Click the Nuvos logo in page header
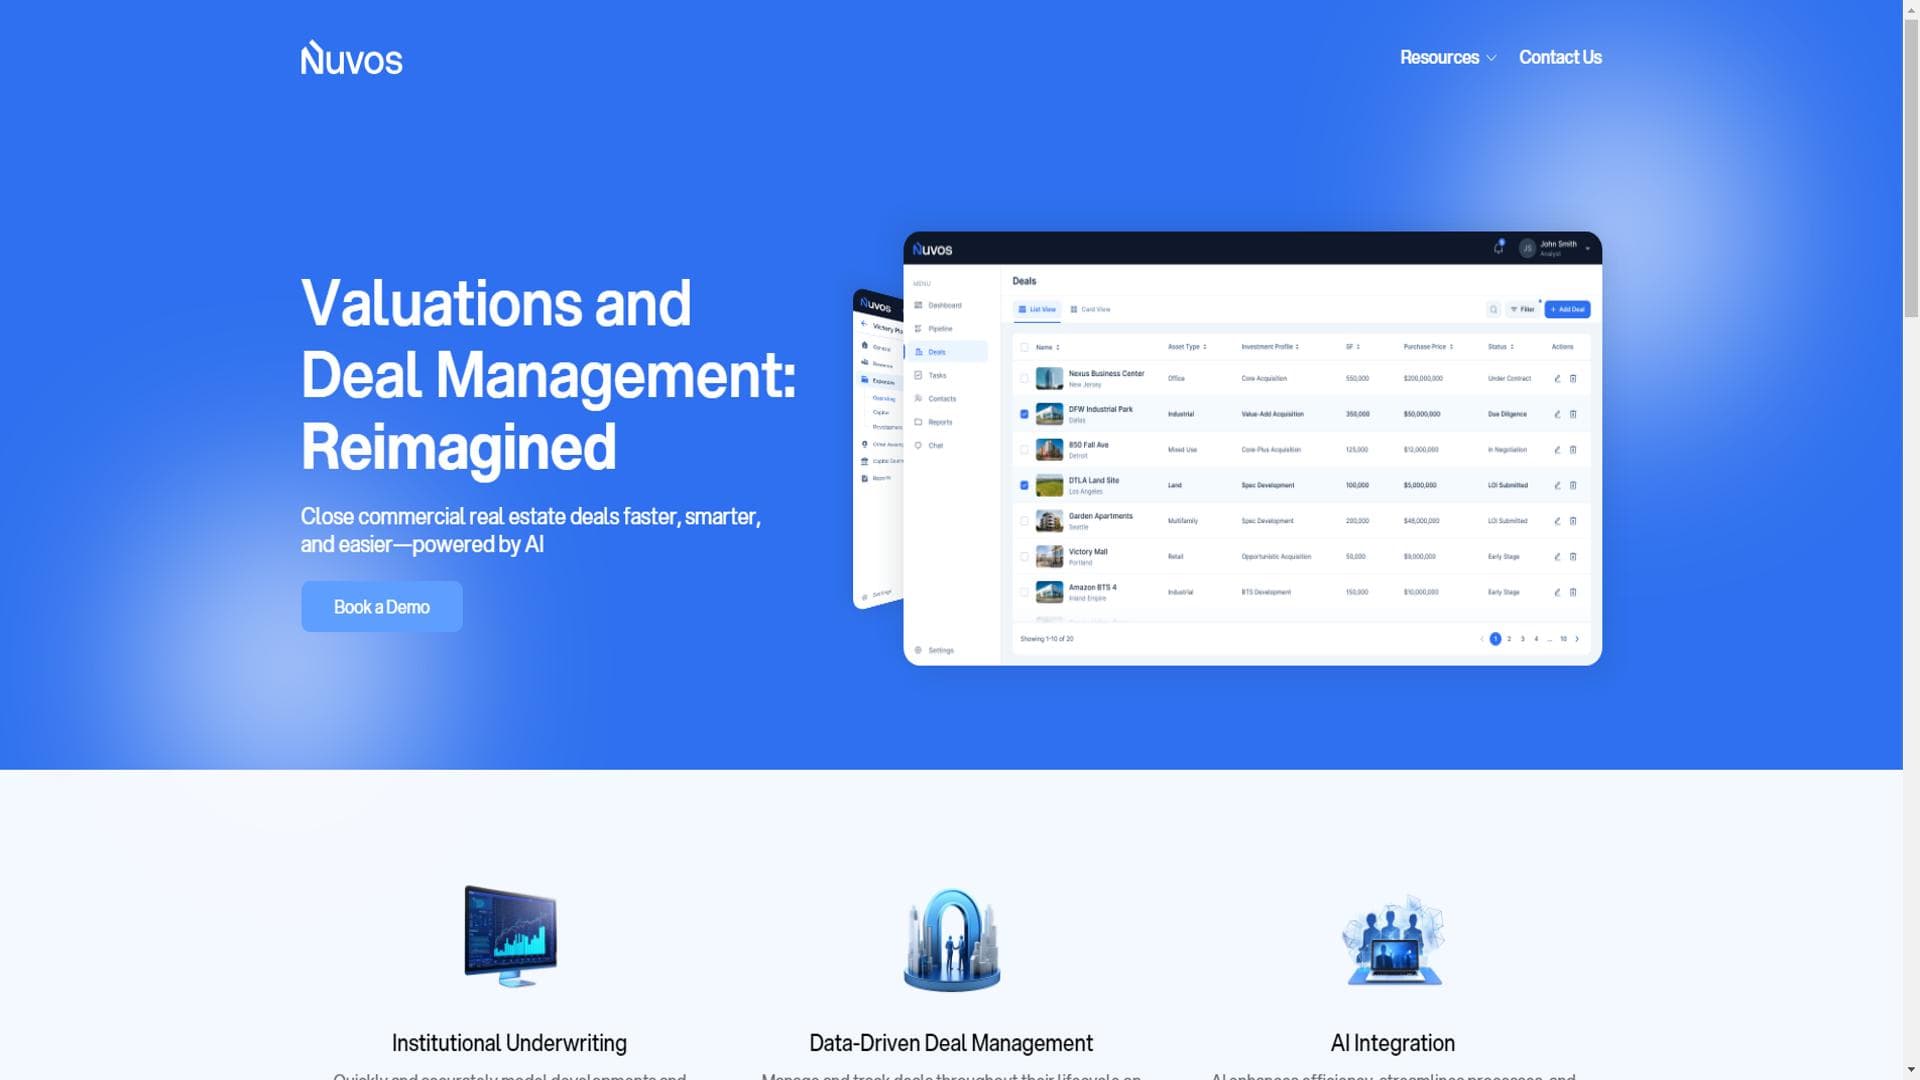The image size is (1920, 1080). (x=351, y=58)
